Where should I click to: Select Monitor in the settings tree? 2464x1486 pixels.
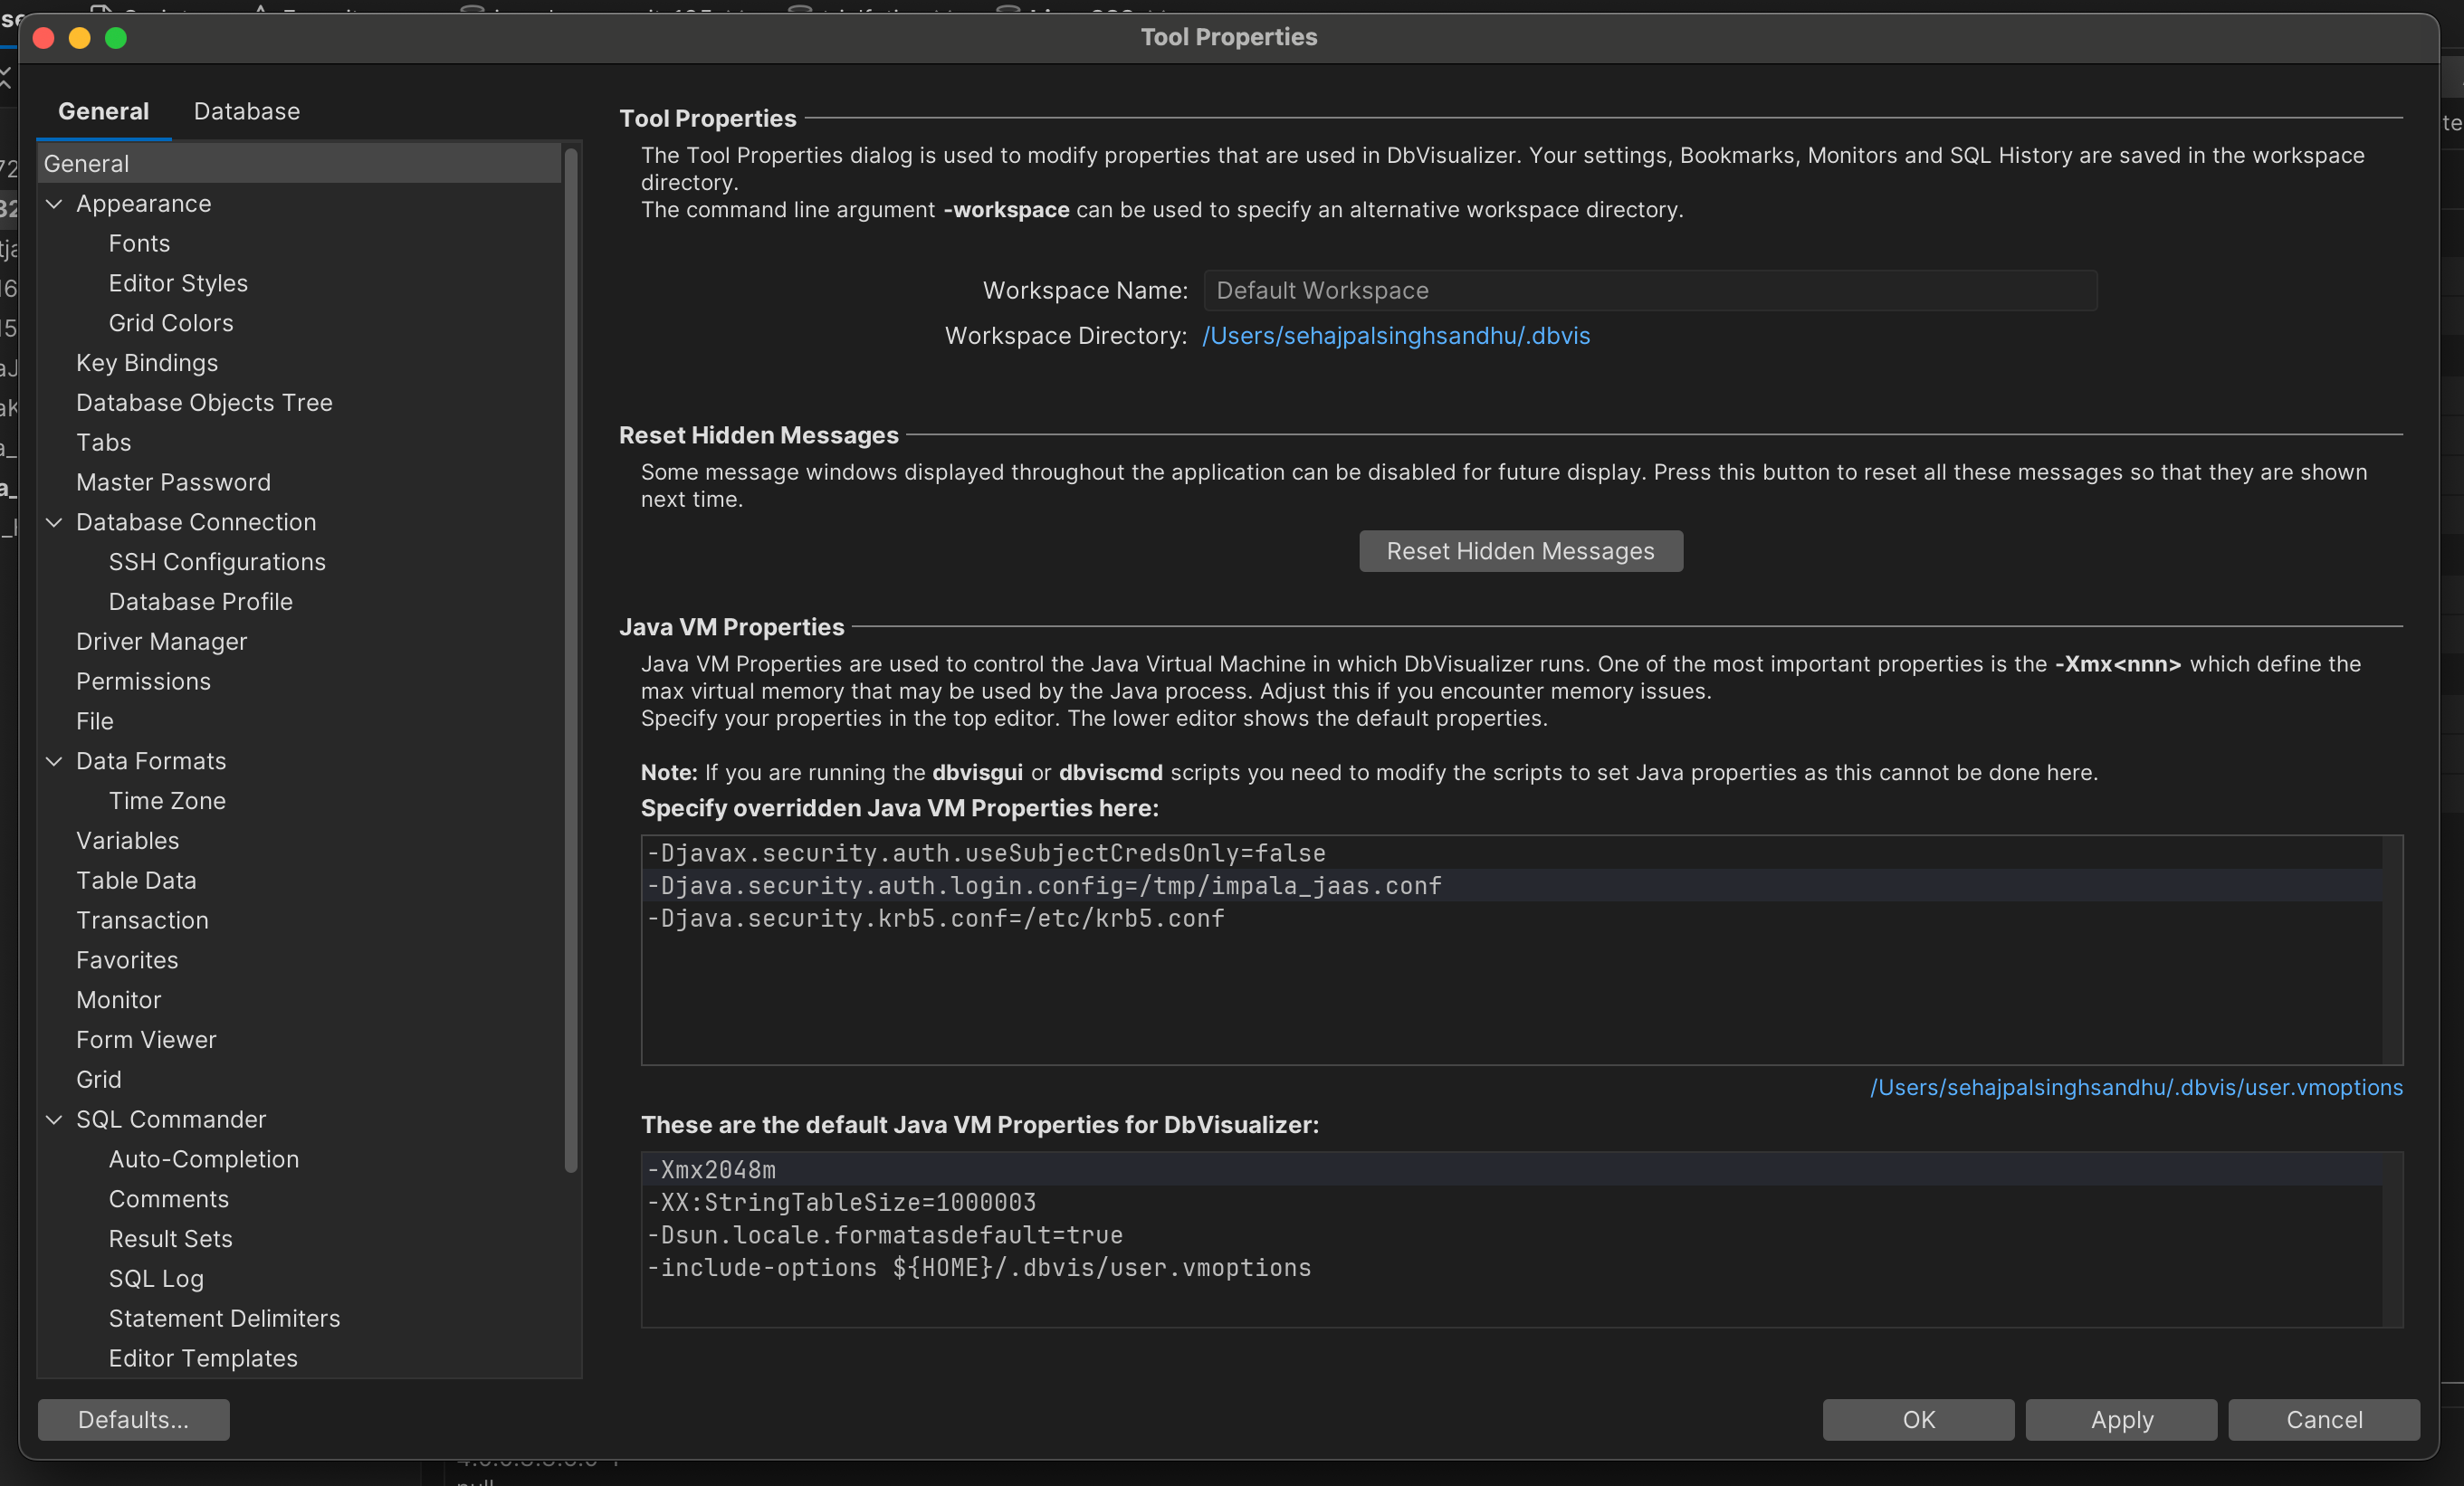click(118, 1000)
